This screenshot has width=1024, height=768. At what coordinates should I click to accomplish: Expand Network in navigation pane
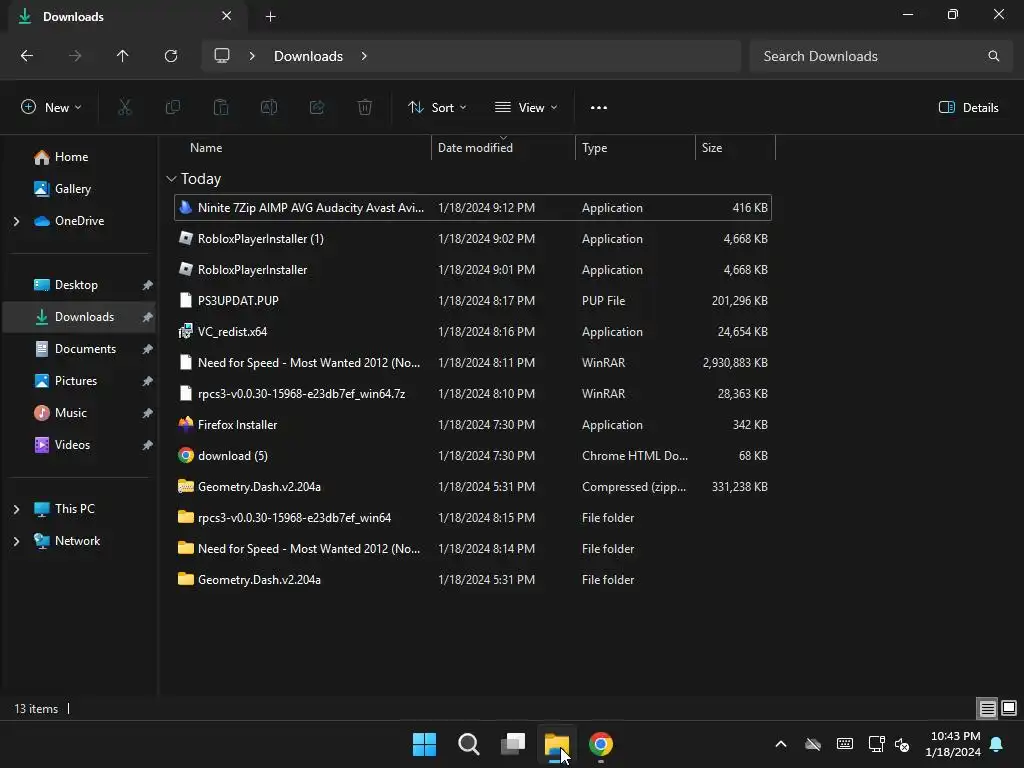coord(16,541)
